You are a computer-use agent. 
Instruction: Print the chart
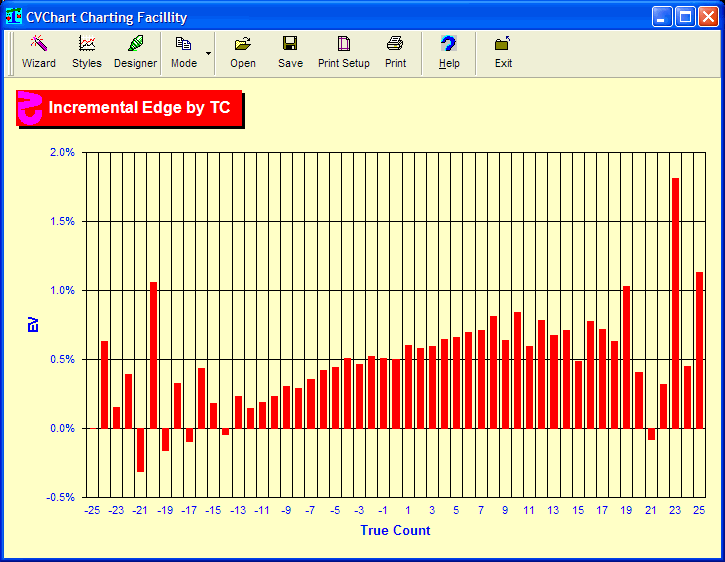click(396, 52)
